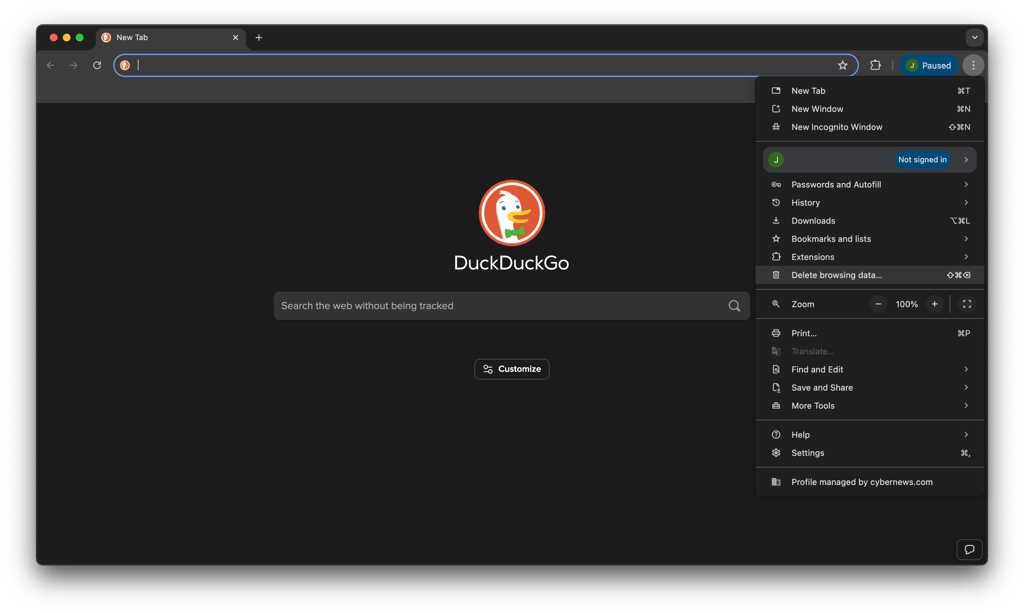Expand Find and Edit submenu

870,369
